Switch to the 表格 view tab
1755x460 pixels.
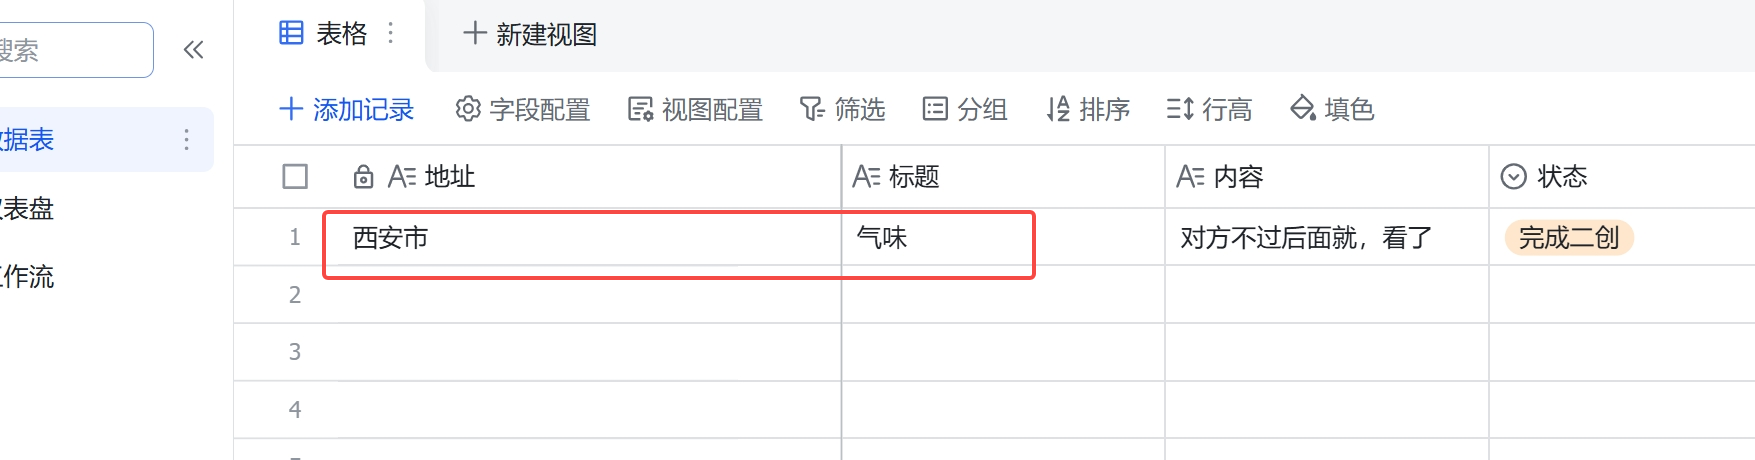pyautogui.click(x=323, y=34)
